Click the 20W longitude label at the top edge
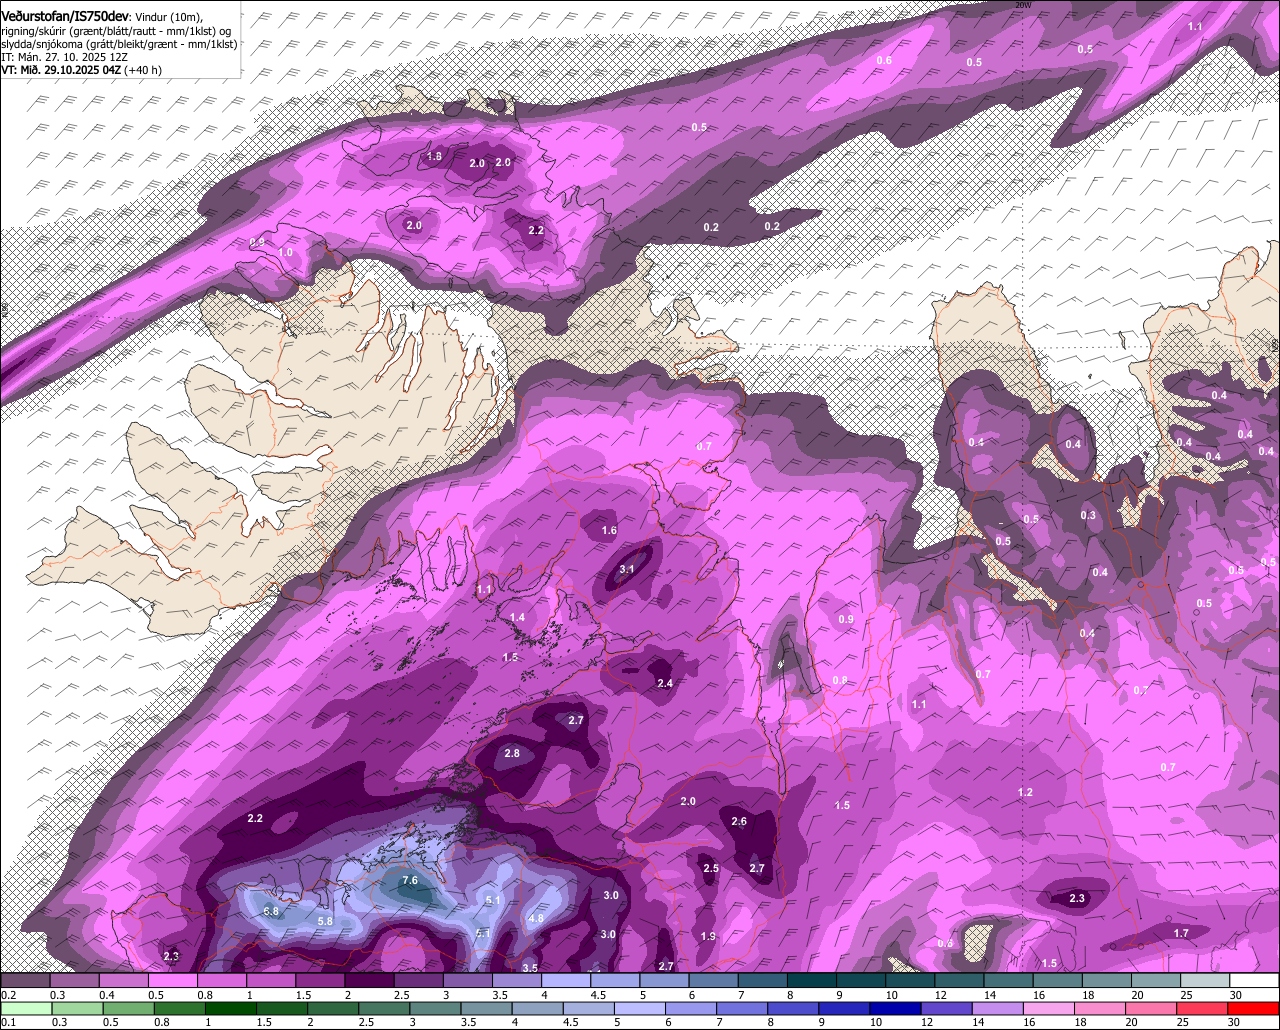Viewport: 1280px width, 1030px height. coord(1022,4)
